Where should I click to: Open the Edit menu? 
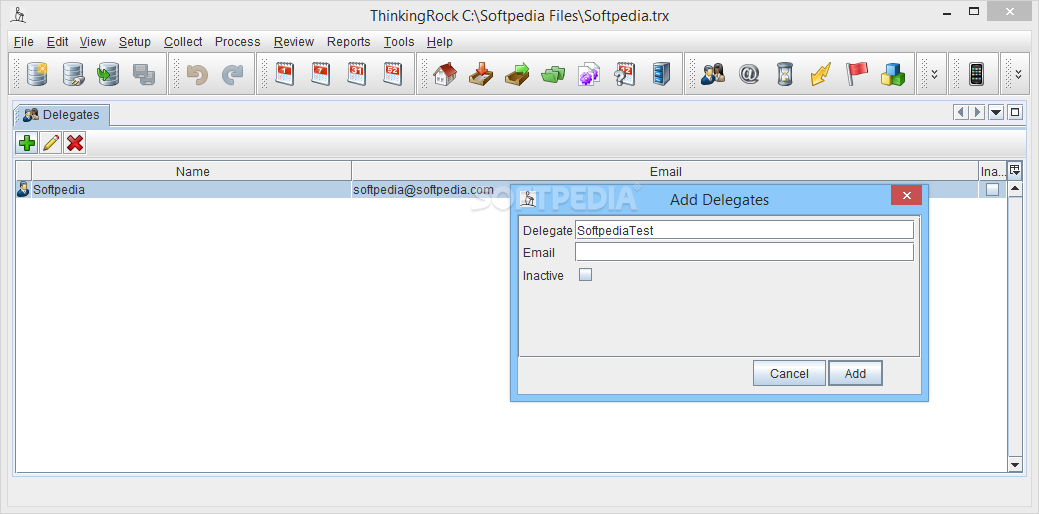click(58, 42)
